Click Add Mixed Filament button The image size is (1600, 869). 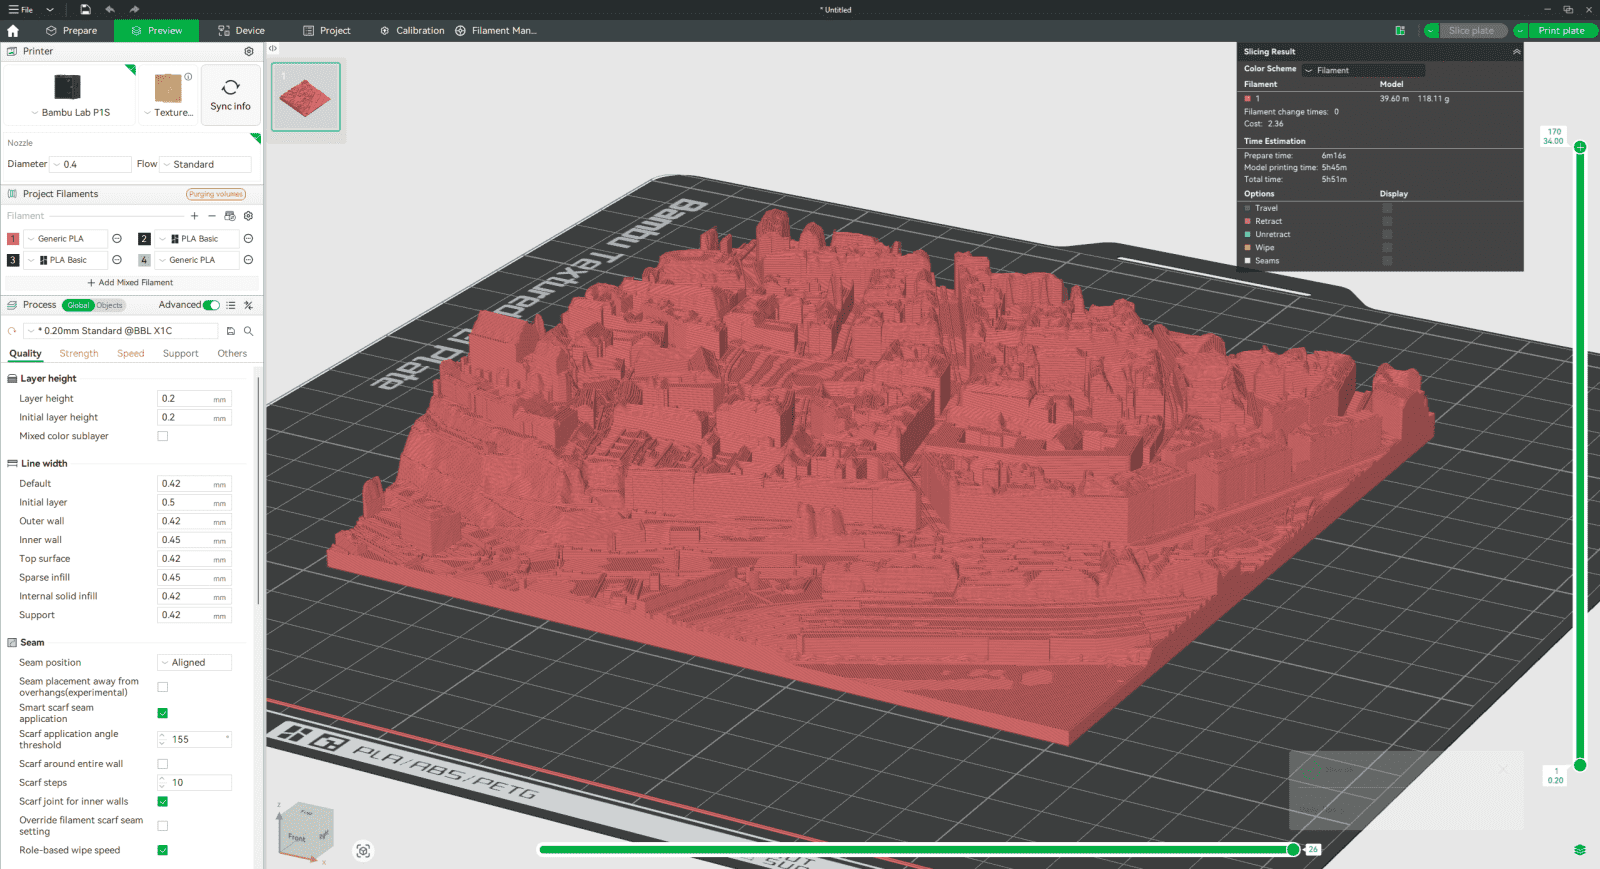coord(131,283)
